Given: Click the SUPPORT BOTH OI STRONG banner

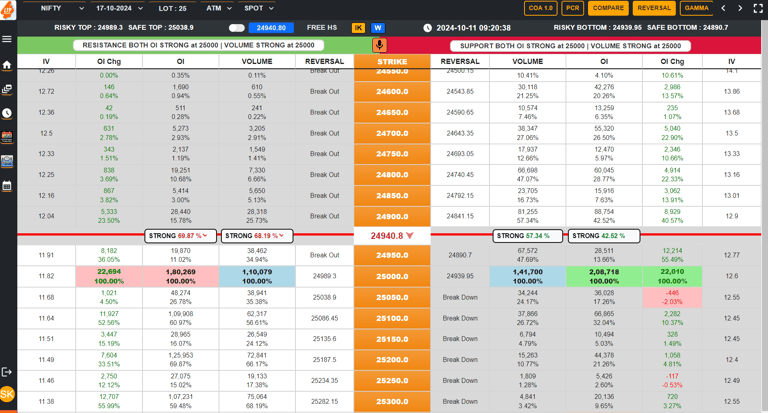Looking at the screenshot, I should pyautogui.click(x=571, y=46).
